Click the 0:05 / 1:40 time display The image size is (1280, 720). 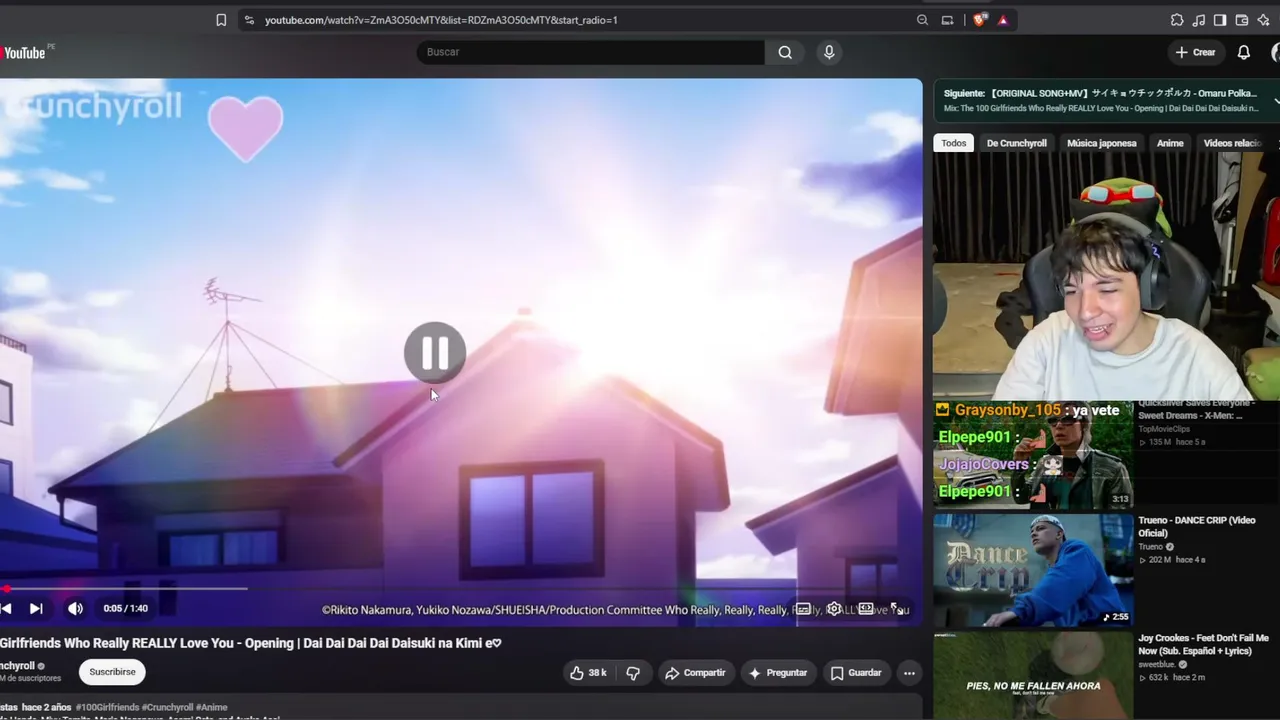point(126,608)
